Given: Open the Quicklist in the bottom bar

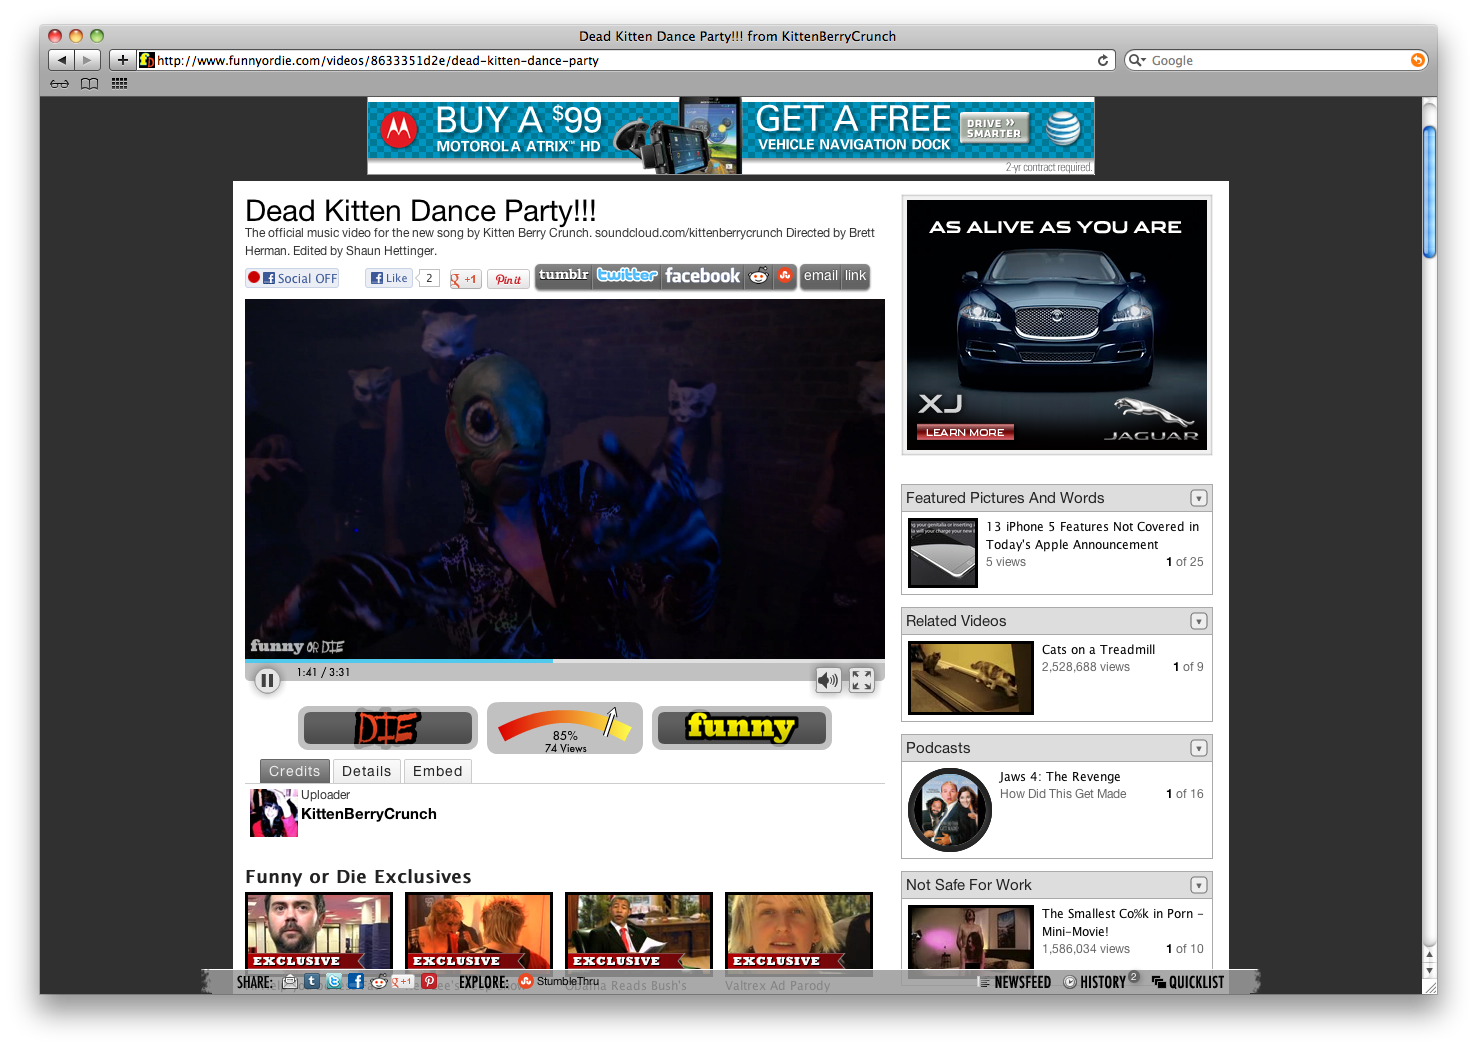Looking at the screenshot, I should pos(1188,982).
